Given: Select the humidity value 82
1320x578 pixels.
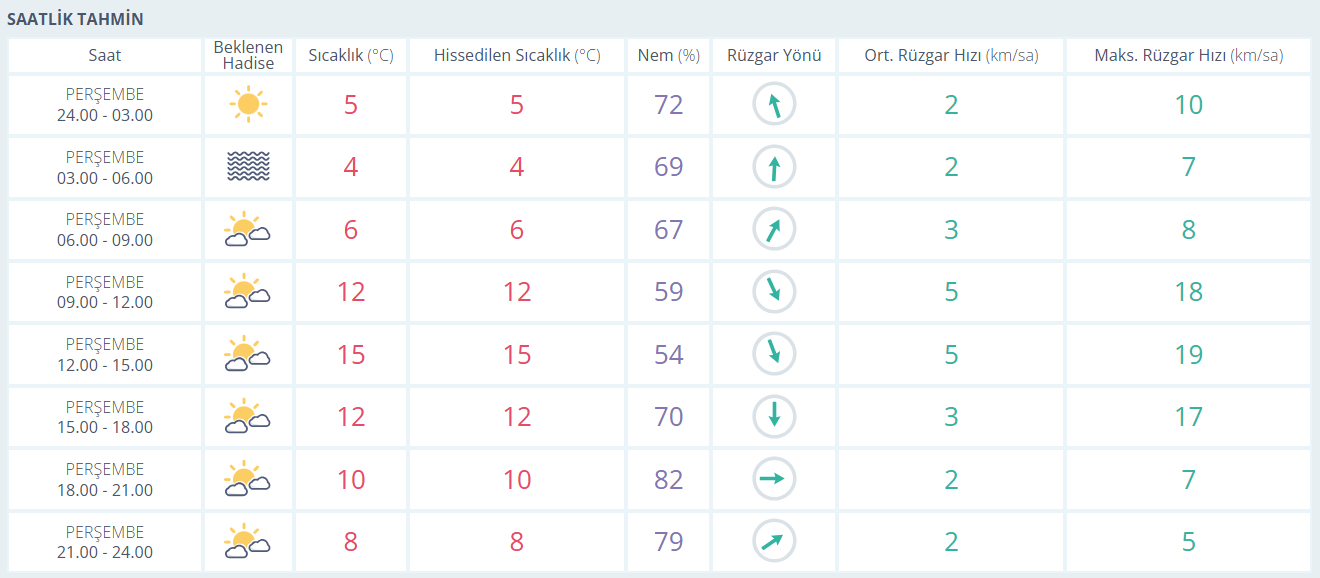Looking at the screenshot, I should click(x=668, y=479).
